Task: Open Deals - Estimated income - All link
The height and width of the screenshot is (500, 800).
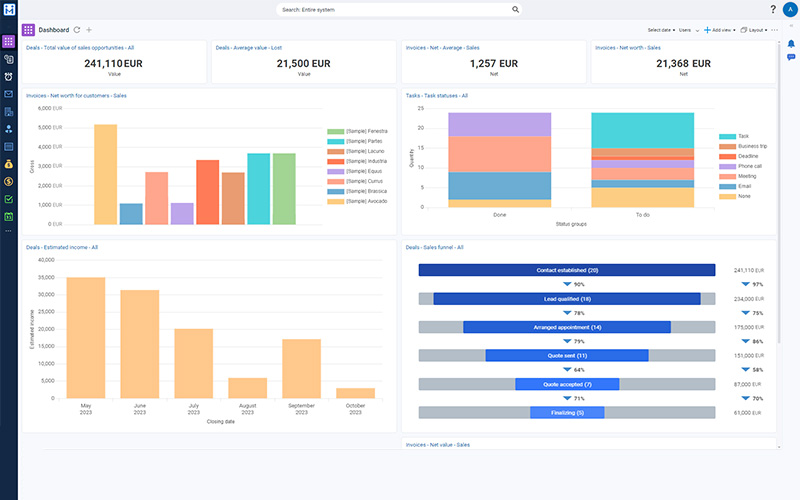Action: (x=62, y=247)
